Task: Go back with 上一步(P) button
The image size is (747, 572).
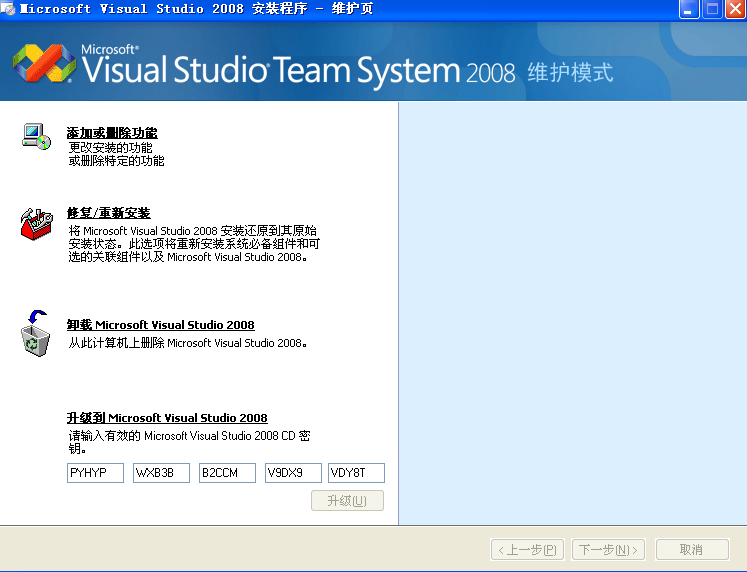Action: tap(527, 550)
